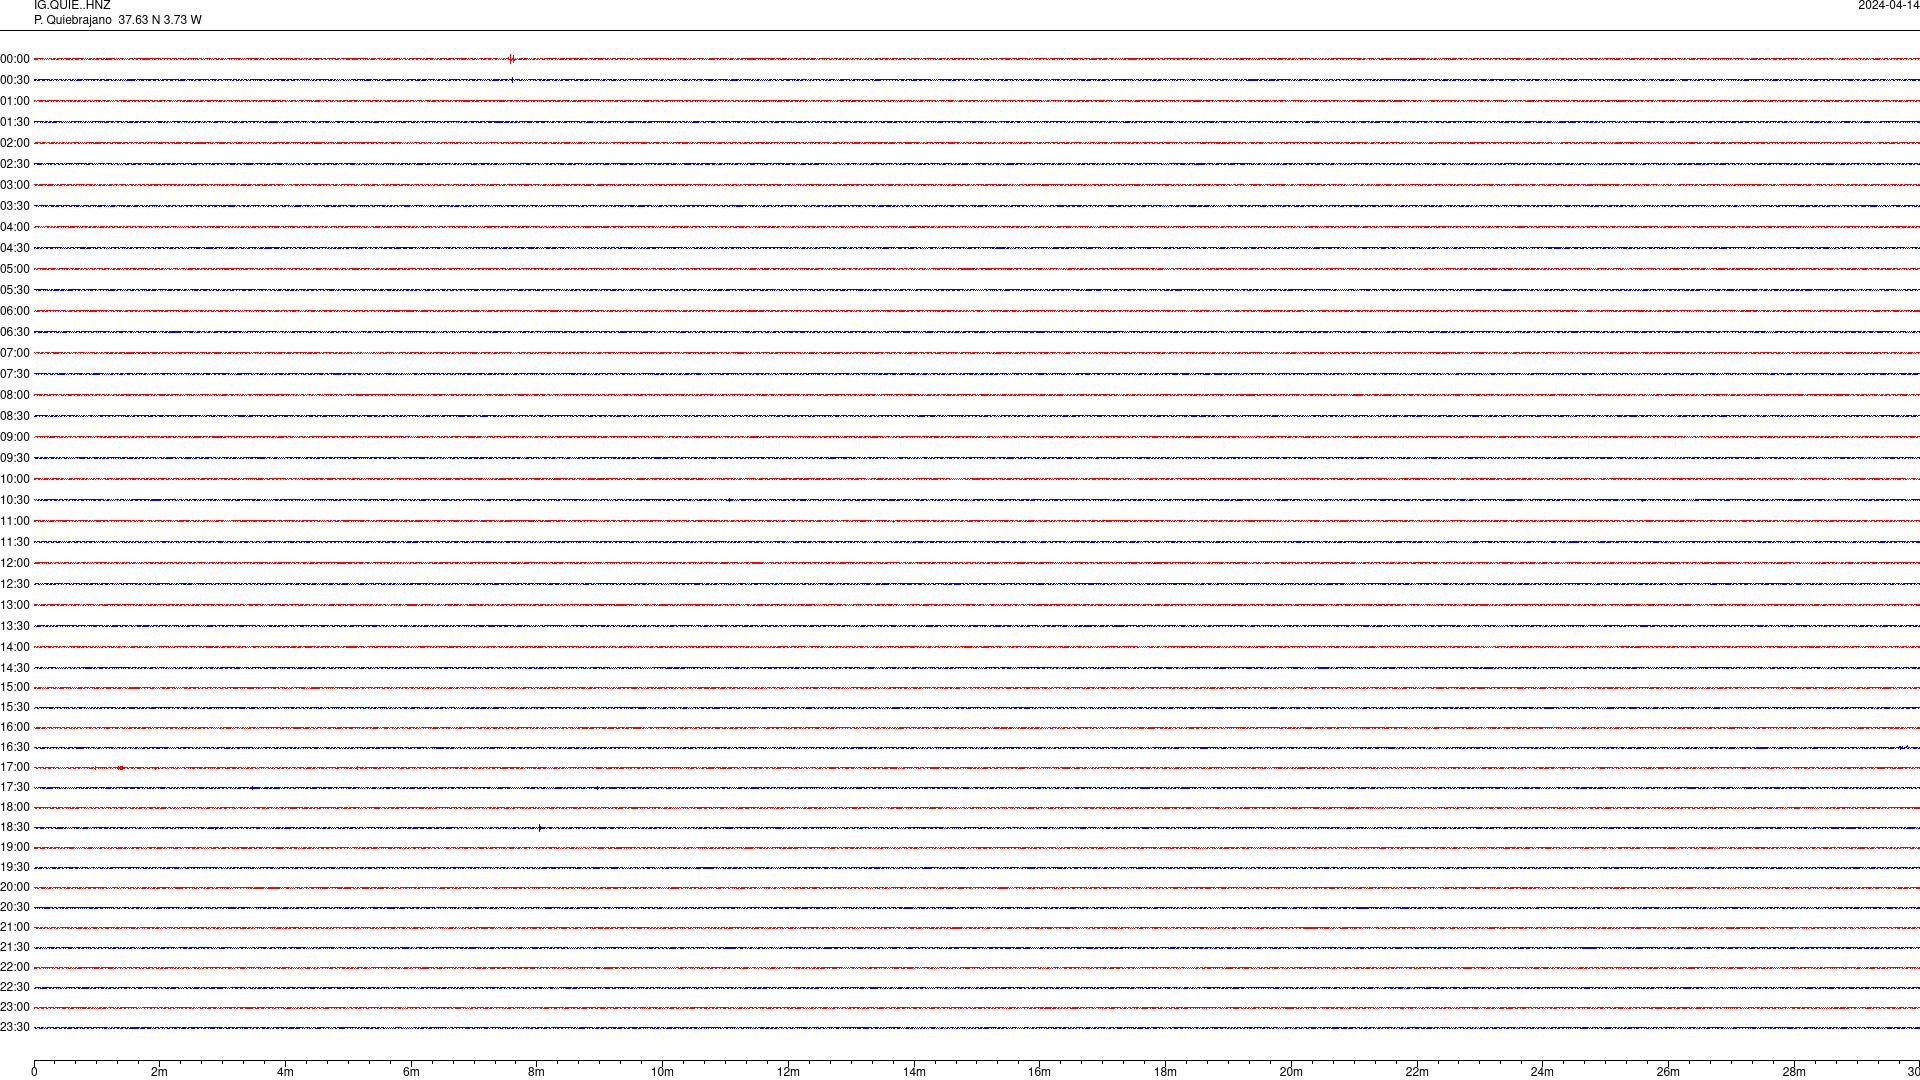
Task: Select the 04:00 time label
Action: (x=15, y=227)
